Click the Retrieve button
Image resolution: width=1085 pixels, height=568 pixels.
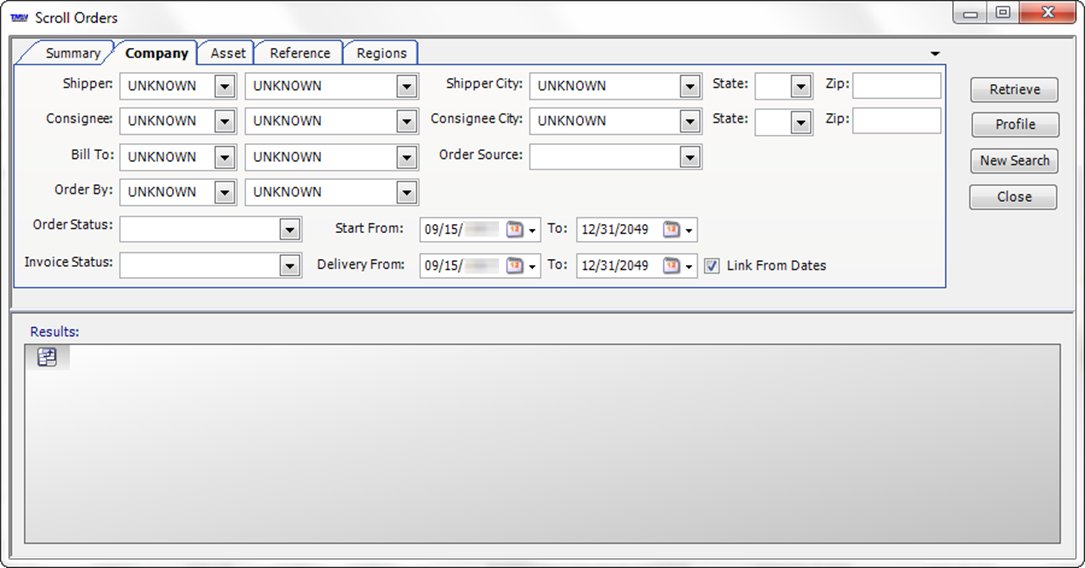click(x=1014, y=89)
